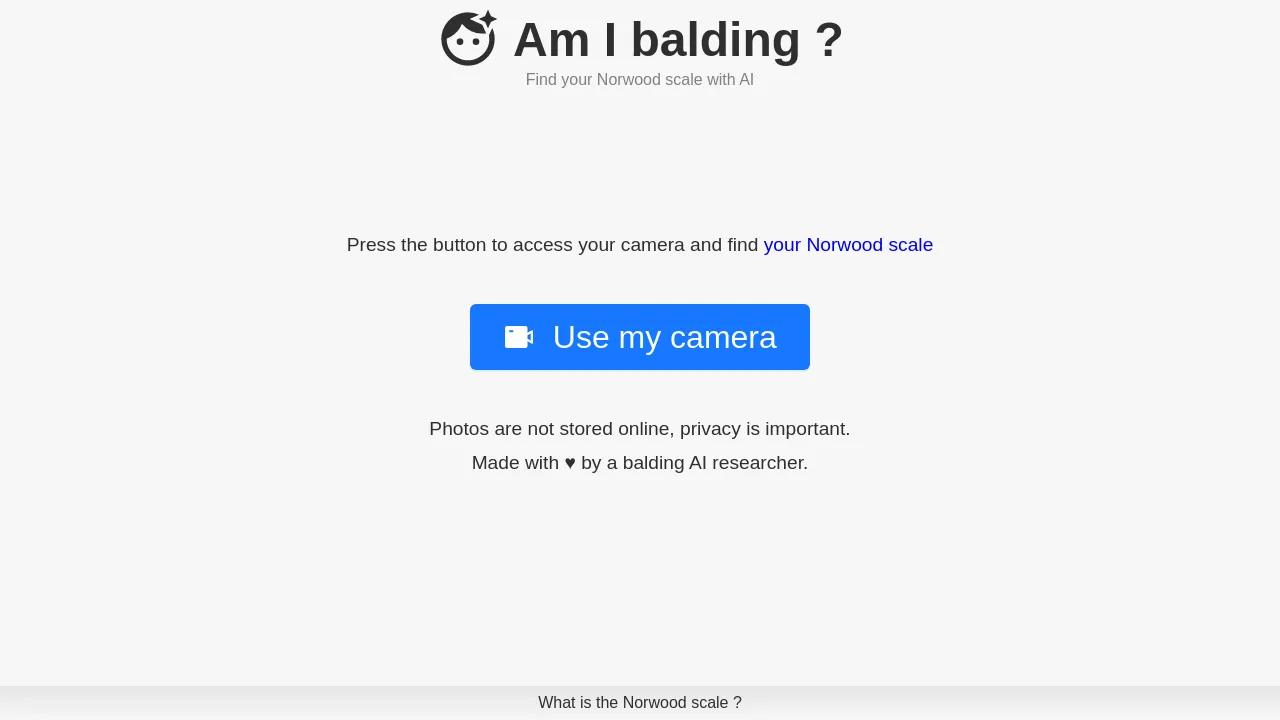
Task: Click the video camera icon
Action: coord(518,337)
